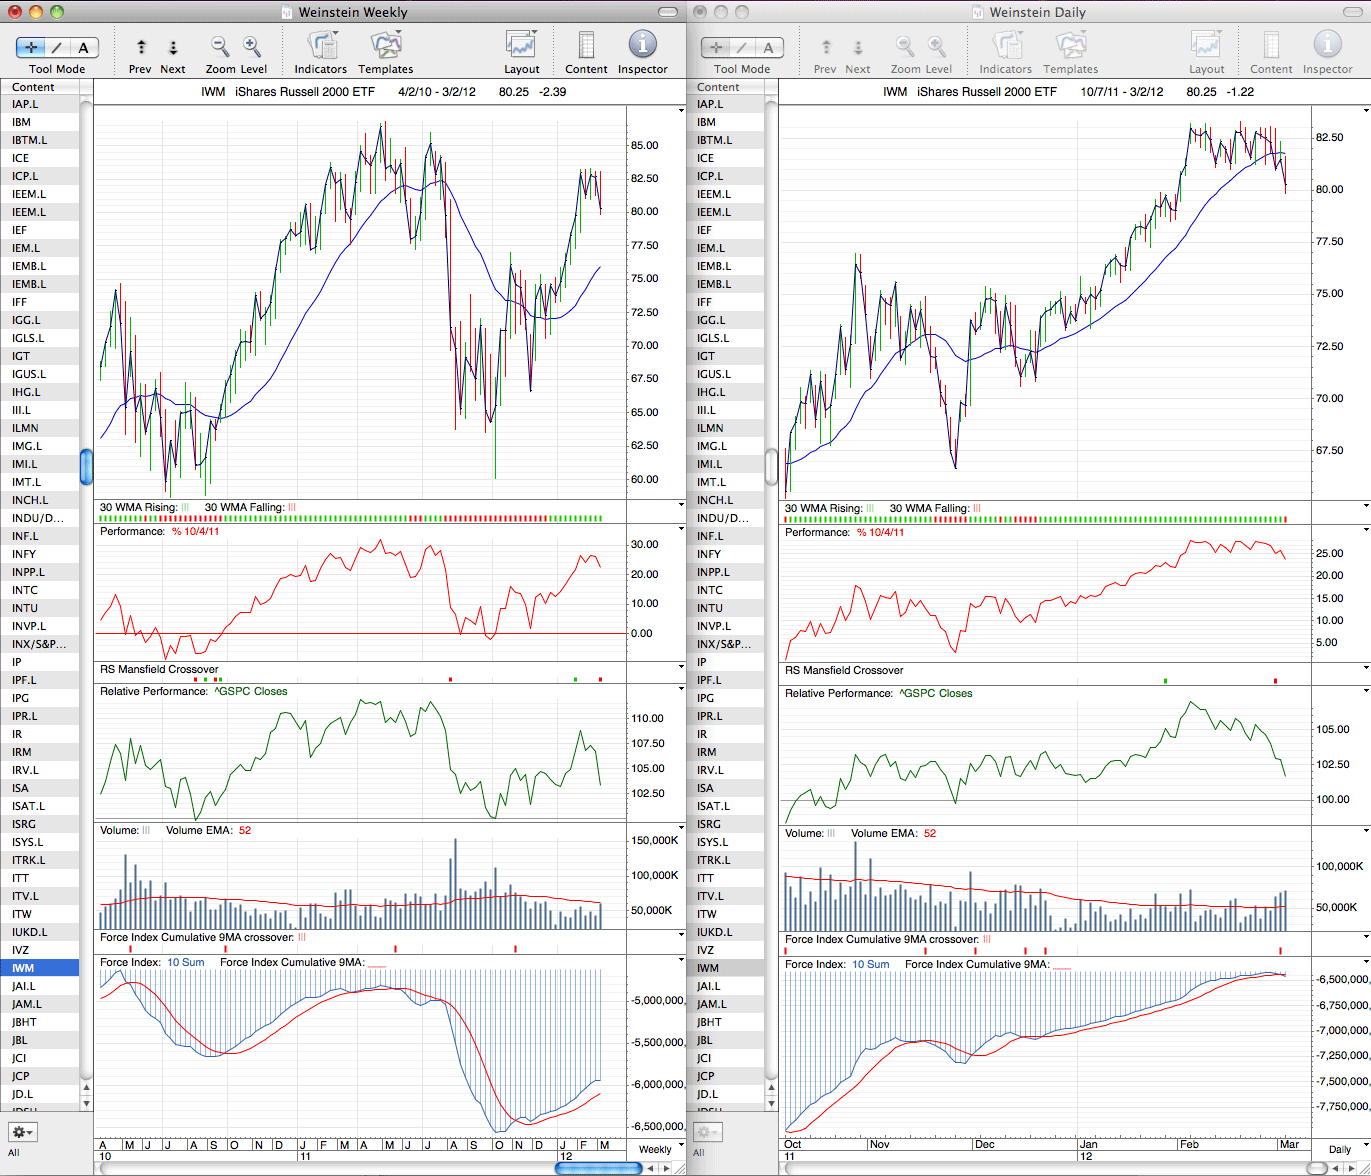Screen dimensions: 1371x1176
Task: Open Weekly period dropdown
Action: coord(655,1149)
